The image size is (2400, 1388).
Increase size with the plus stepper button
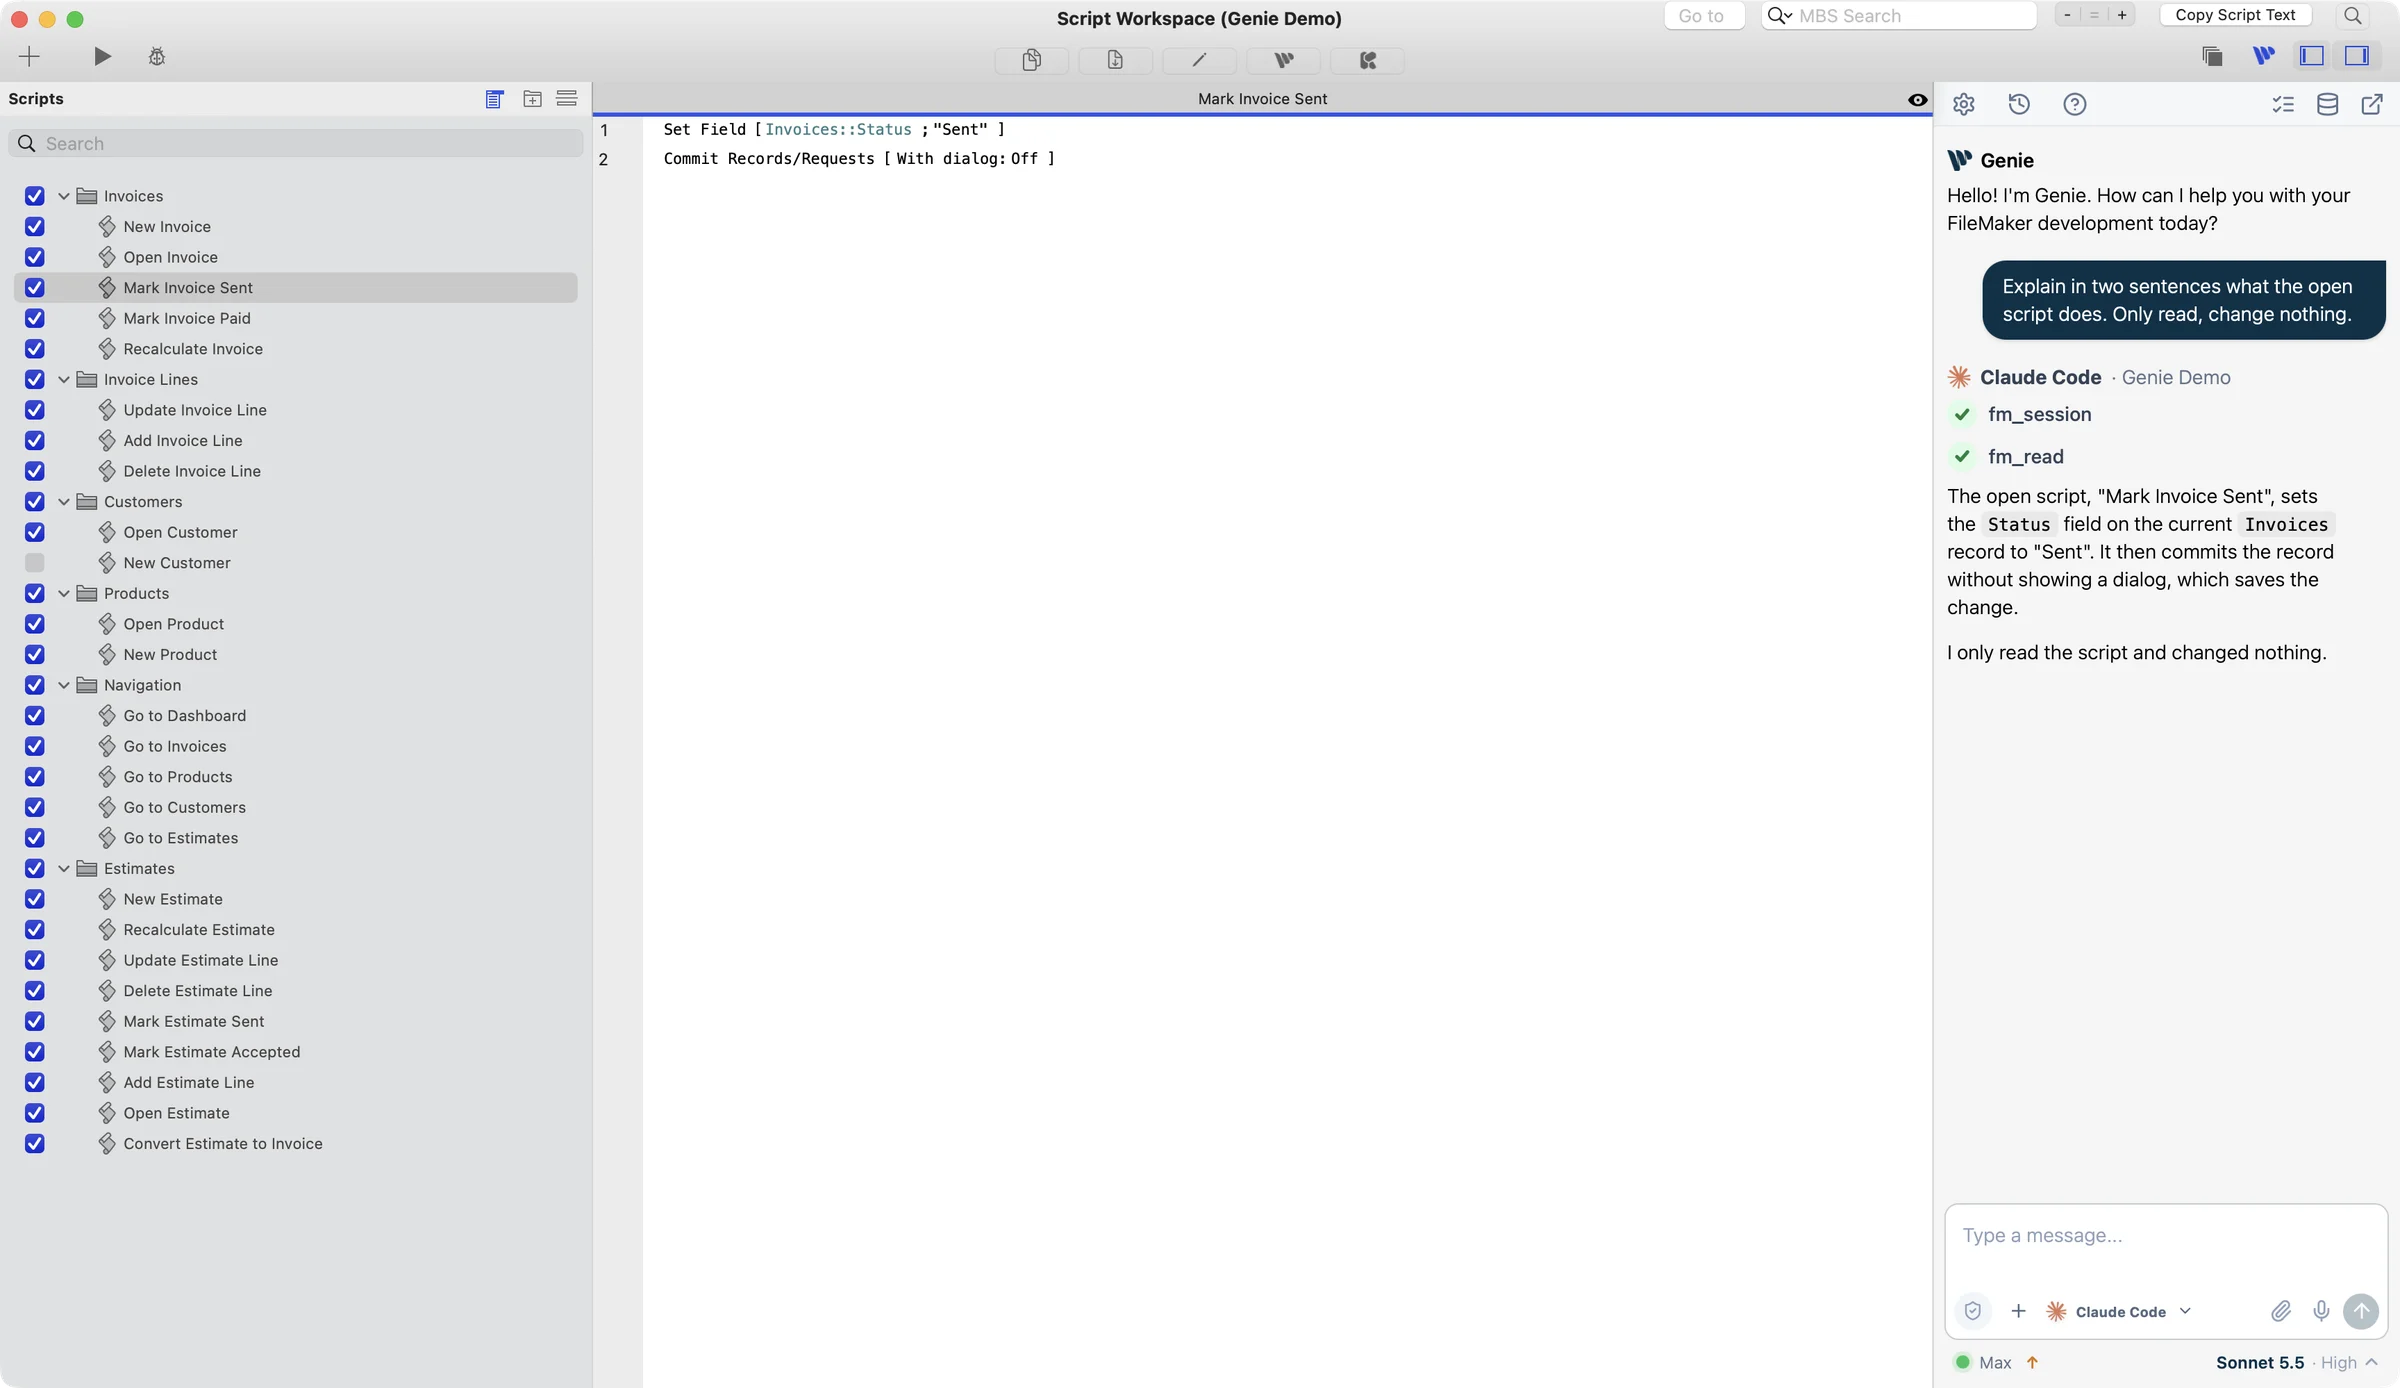pos(2122,15)
